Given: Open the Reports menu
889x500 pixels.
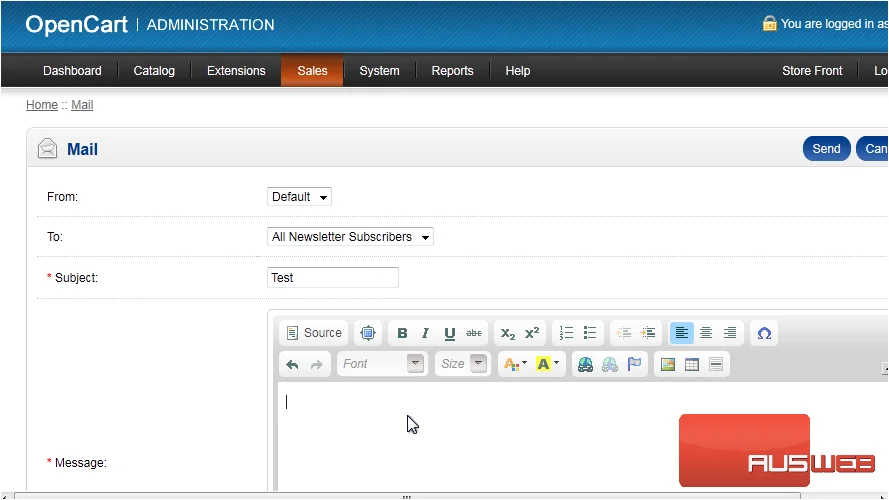Looking at the screenshot, I should click(452, 71).
